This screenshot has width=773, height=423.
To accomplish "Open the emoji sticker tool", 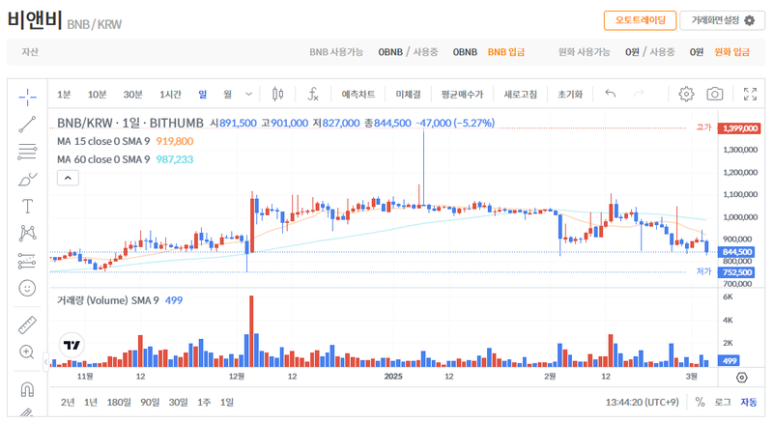I will pyautogui.click(x=27, y=288).
